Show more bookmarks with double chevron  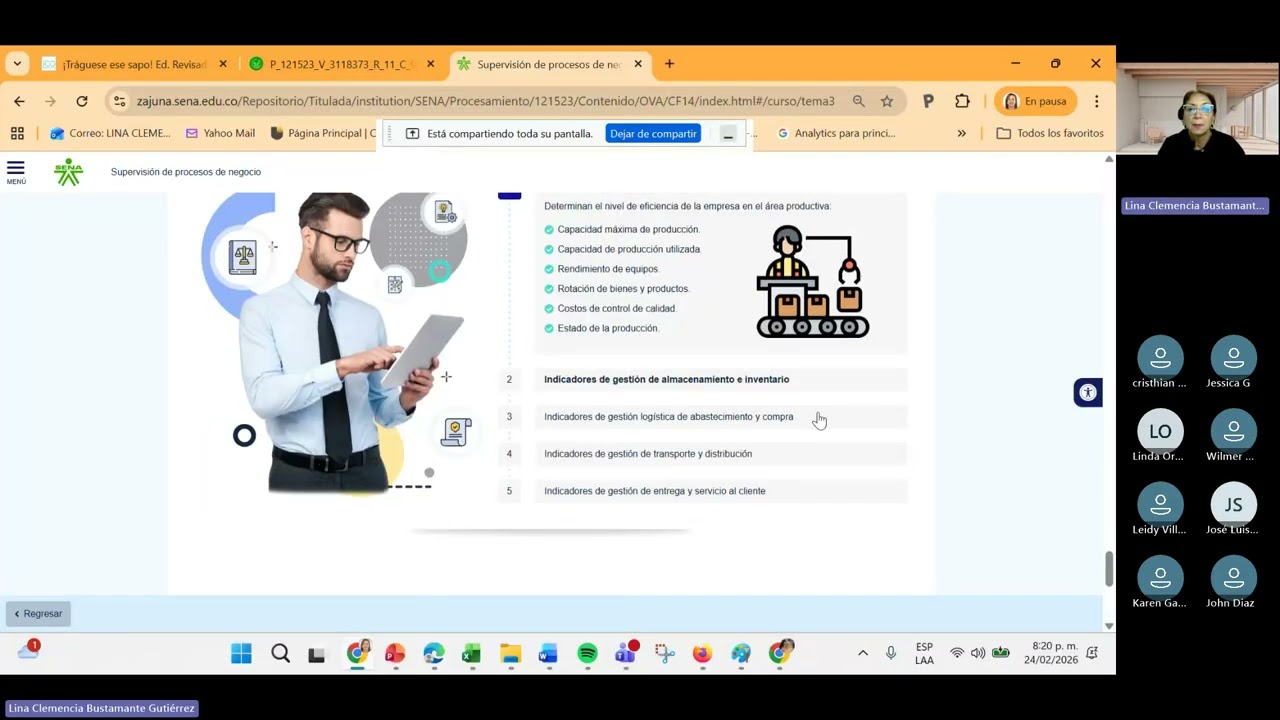point(962,133)
